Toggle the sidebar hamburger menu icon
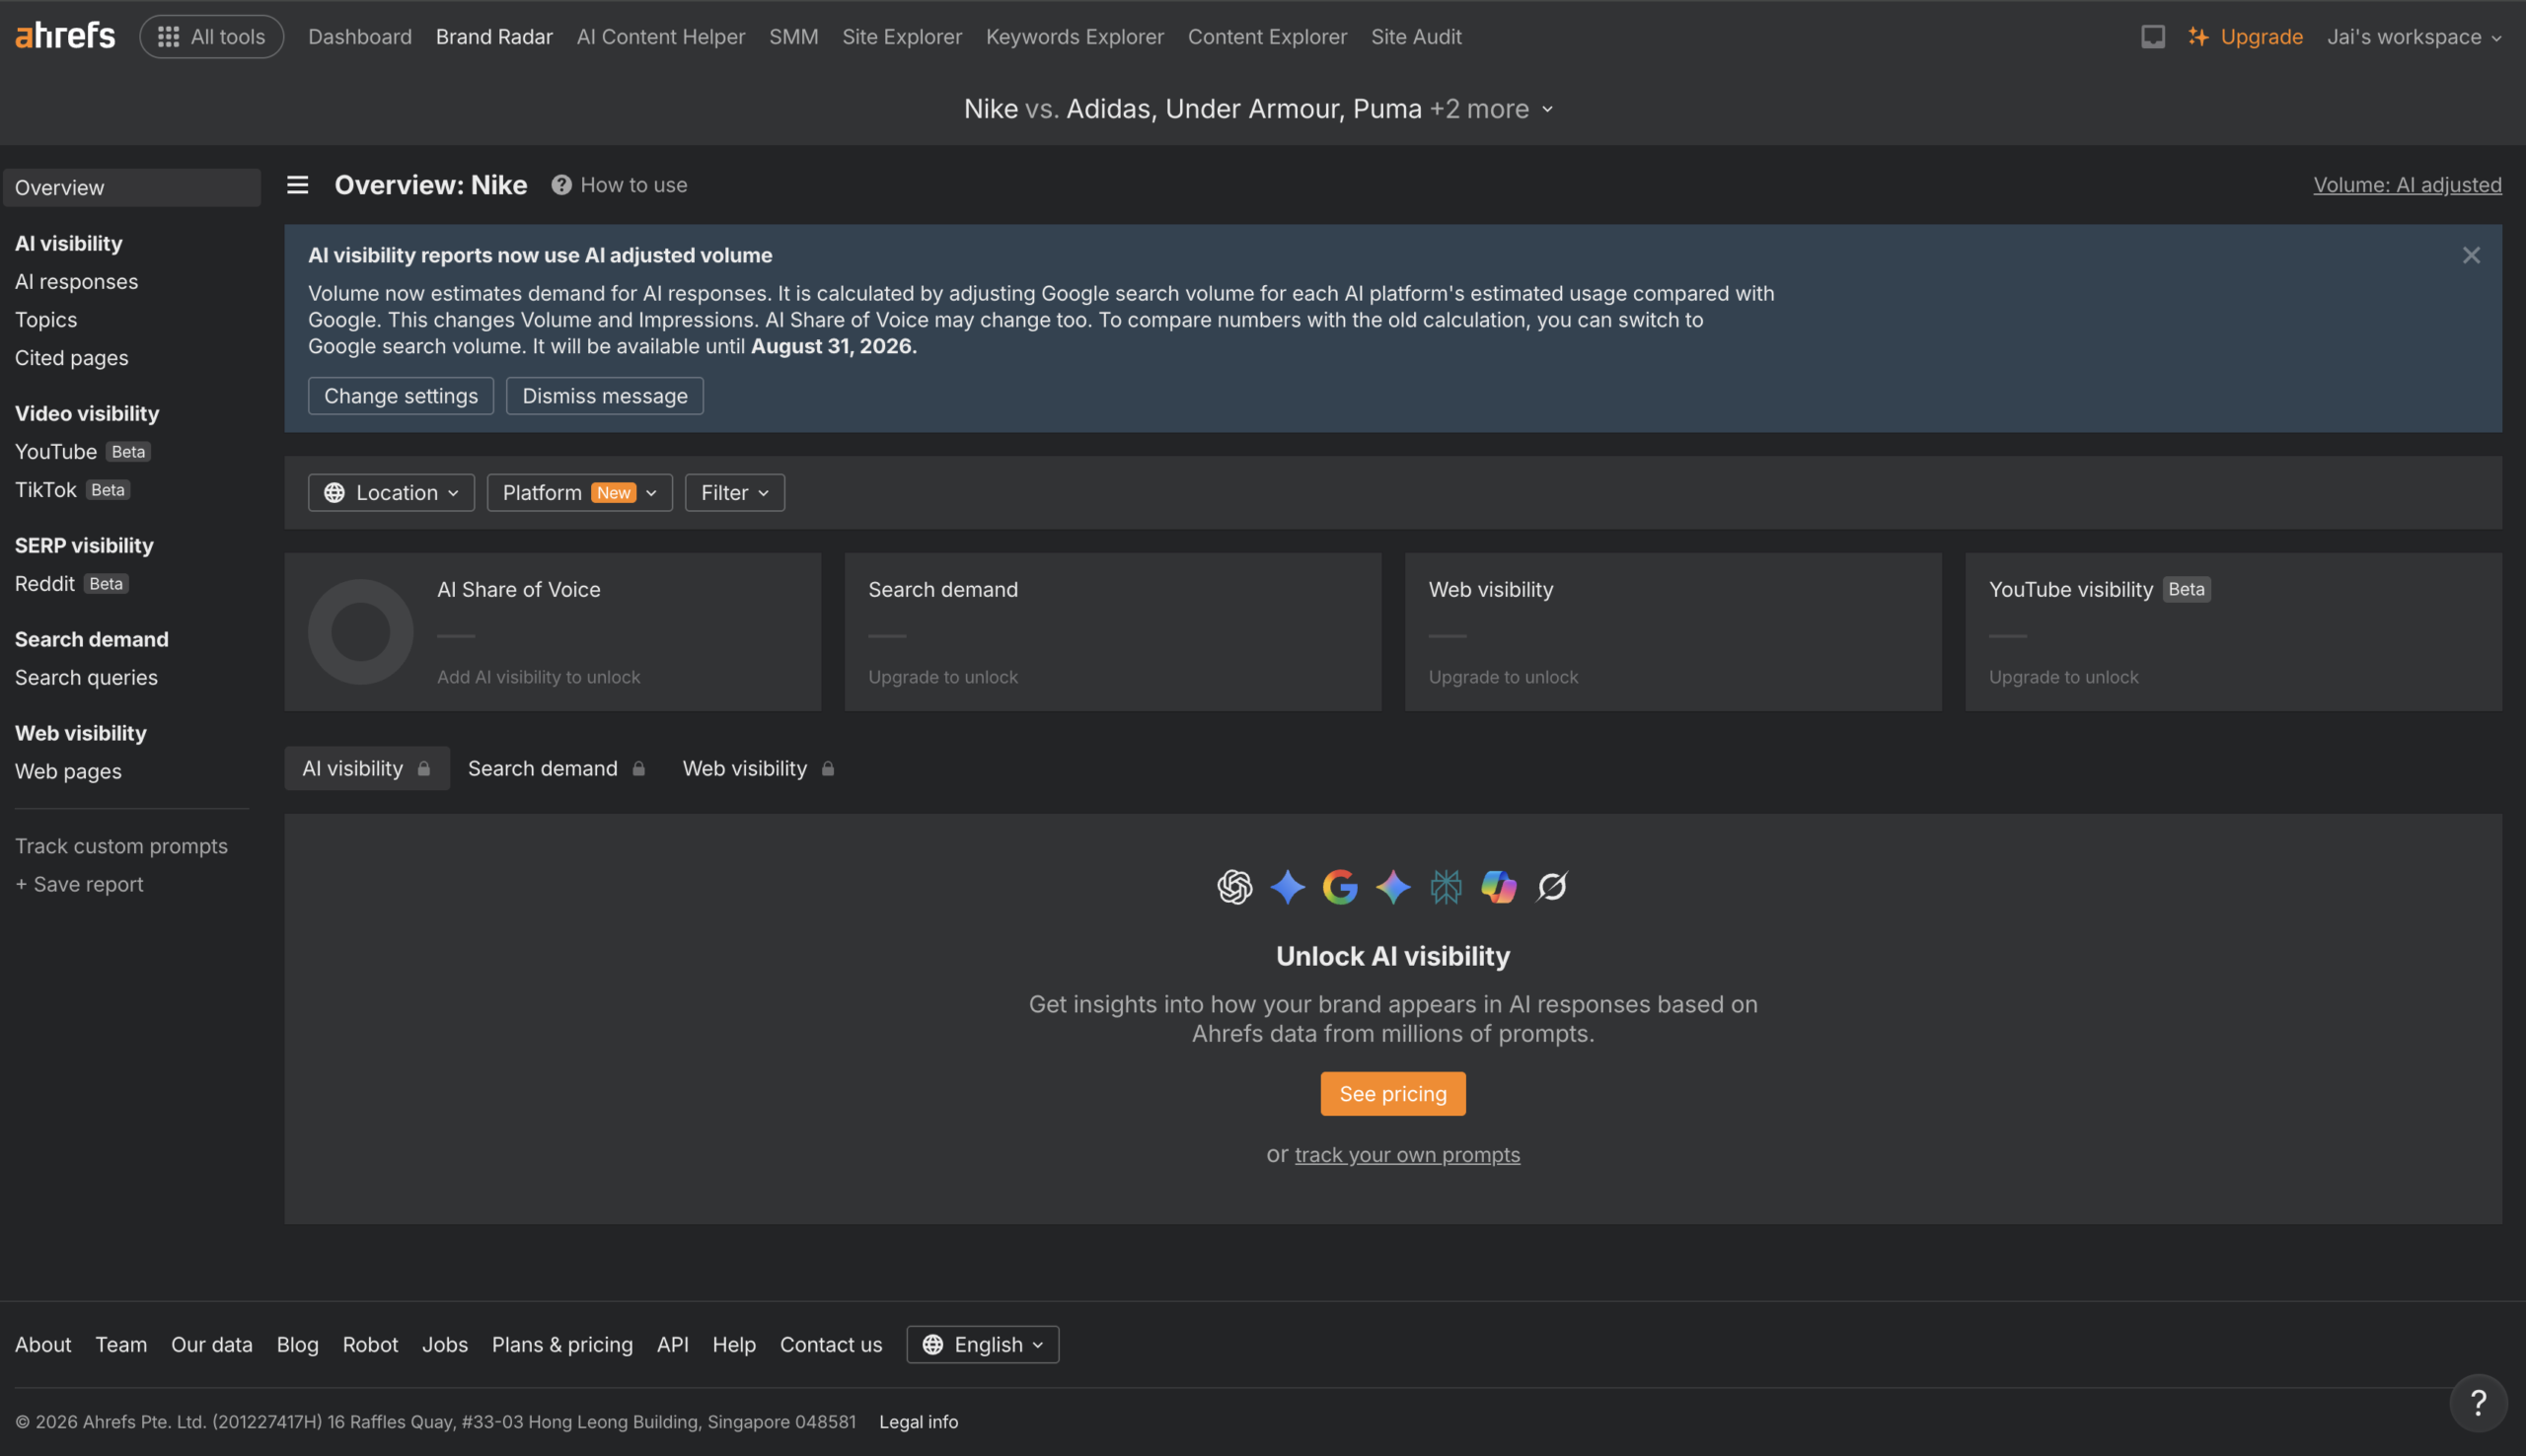Viewport: 2526px width, 1456px height. pos(297,185)
